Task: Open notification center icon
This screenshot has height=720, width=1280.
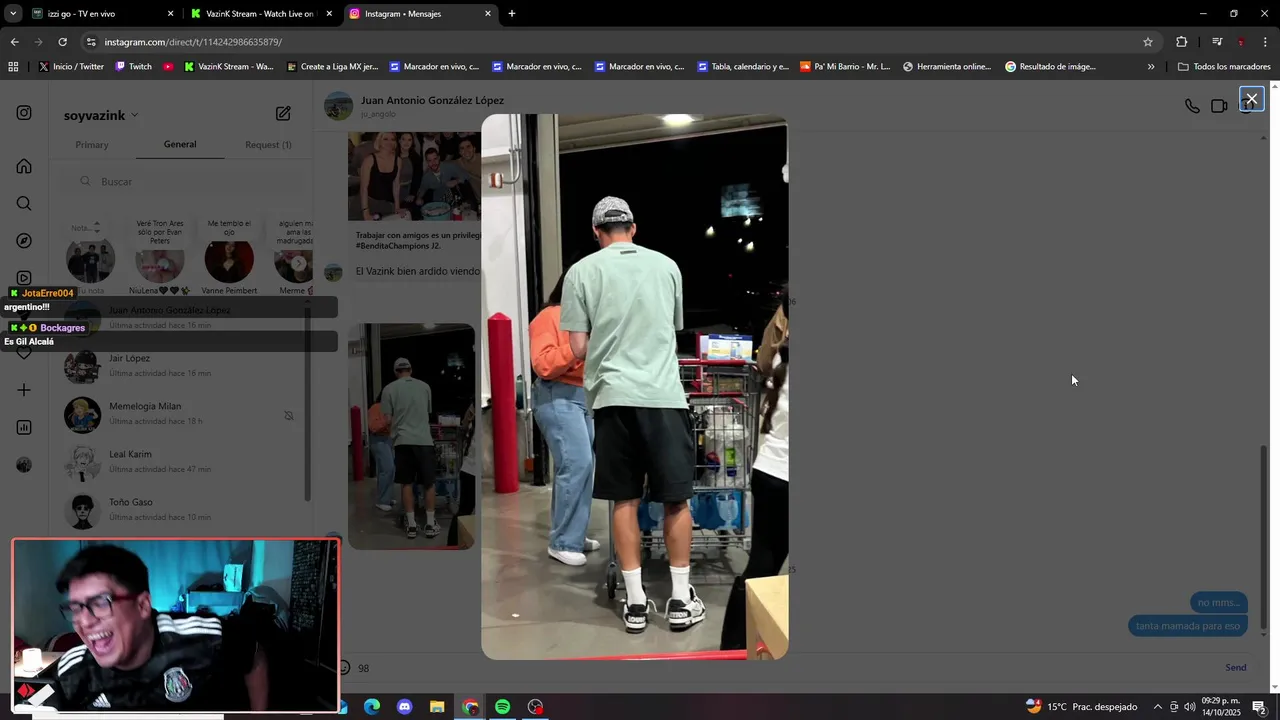Action: tap(1259, 707)
